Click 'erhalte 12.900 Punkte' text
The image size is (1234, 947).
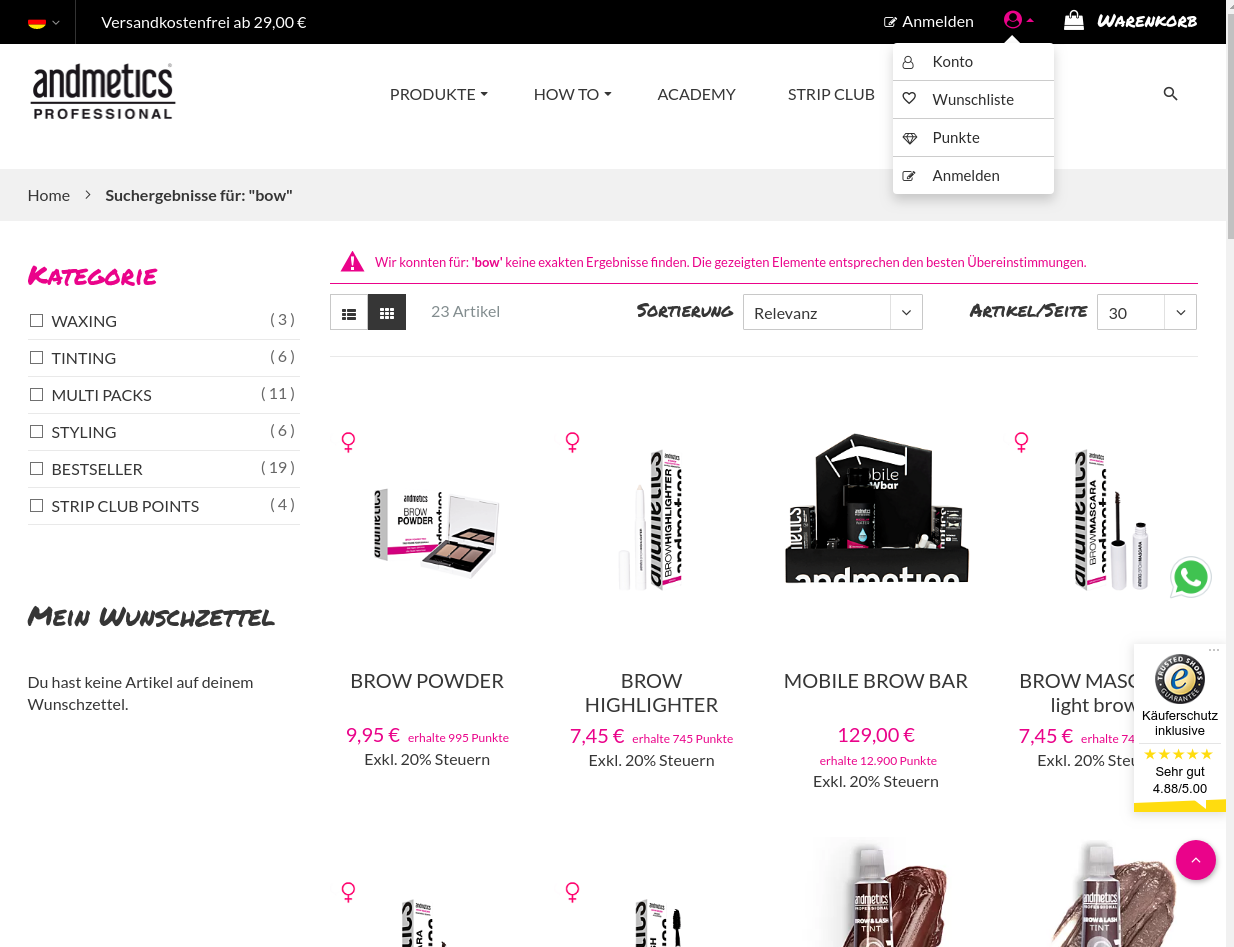coord(878,761)
